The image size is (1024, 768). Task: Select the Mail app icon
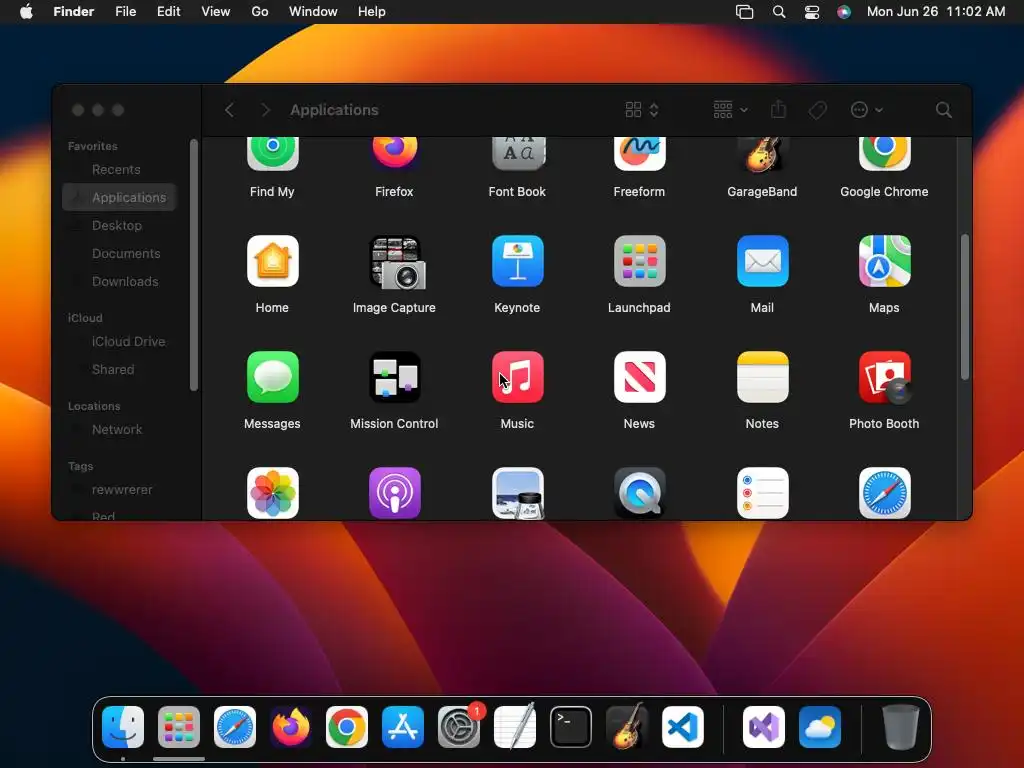coord(762,261)
